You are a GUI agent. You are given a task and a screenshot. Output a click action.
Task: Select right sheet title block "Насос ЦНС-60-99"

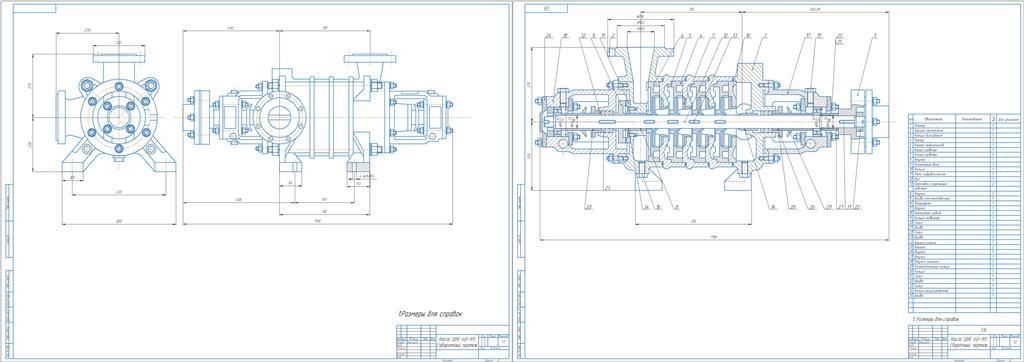968,340
